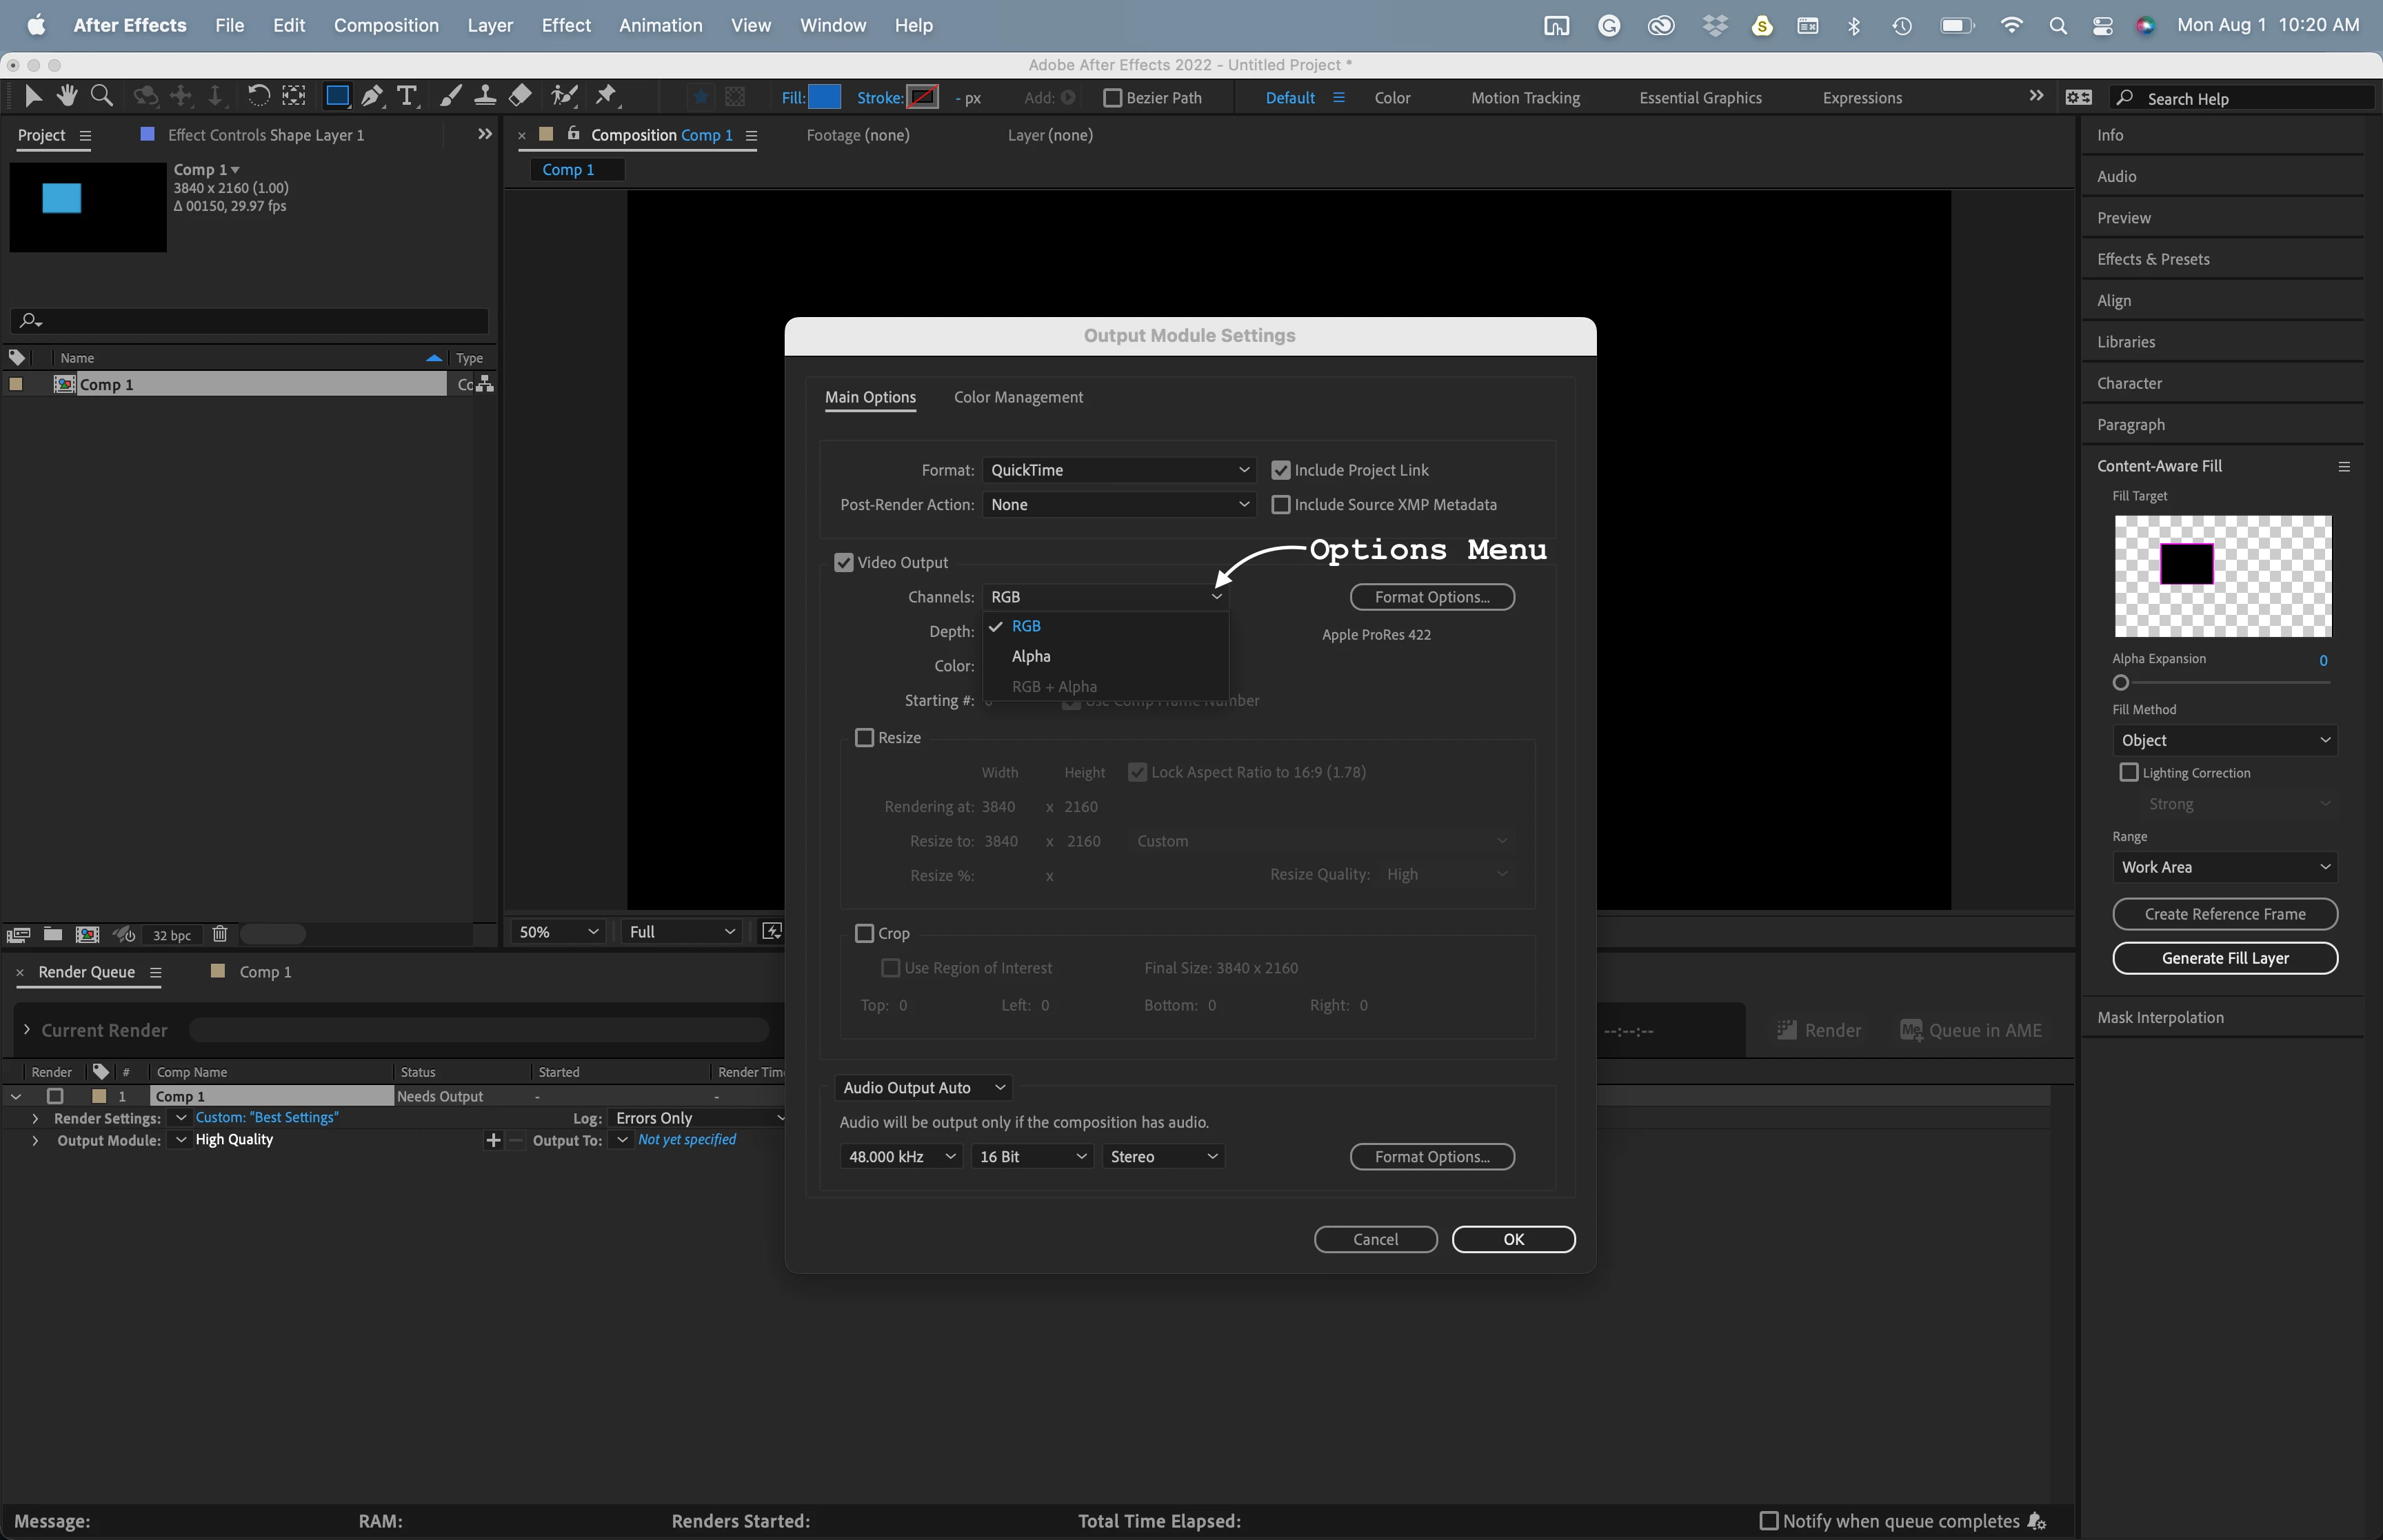This screenshot has width=2383, height=1540.
Task: Click the delete trash icon in Project panel
Action: 220,934
